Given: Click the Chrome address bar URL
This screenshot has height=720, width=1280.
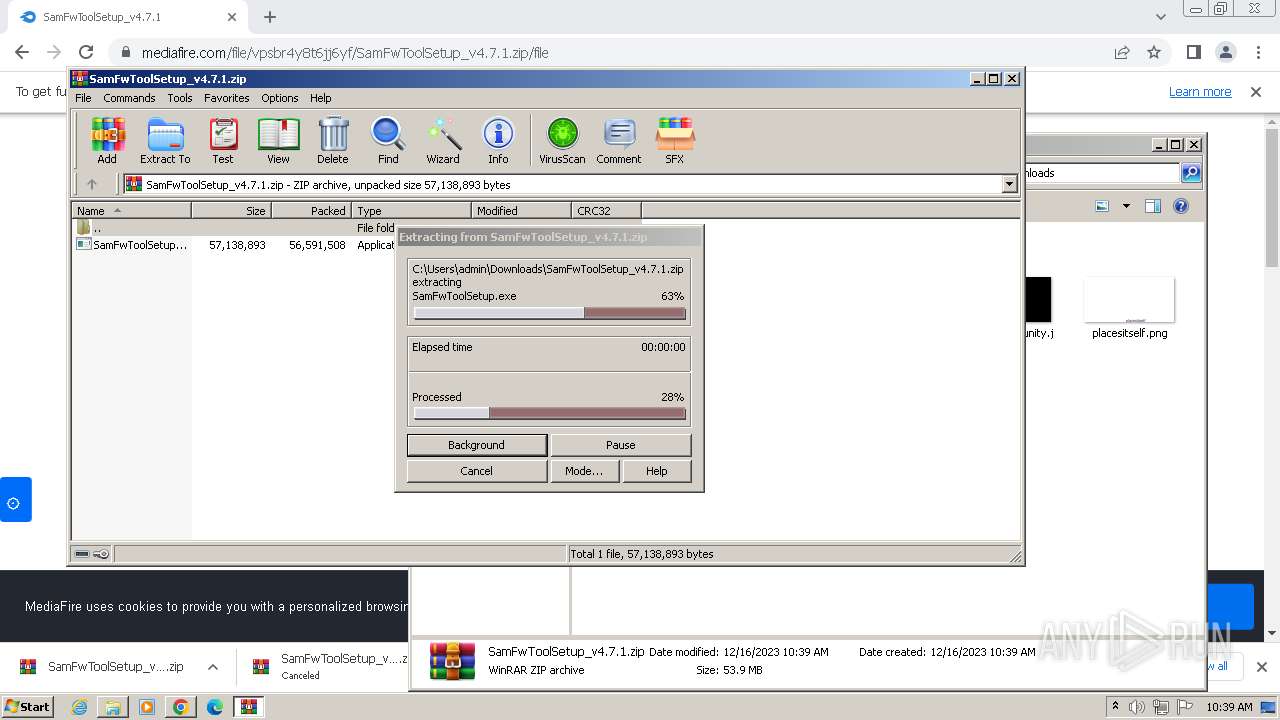Looking at the screenshot, I should tap(345, 52).
